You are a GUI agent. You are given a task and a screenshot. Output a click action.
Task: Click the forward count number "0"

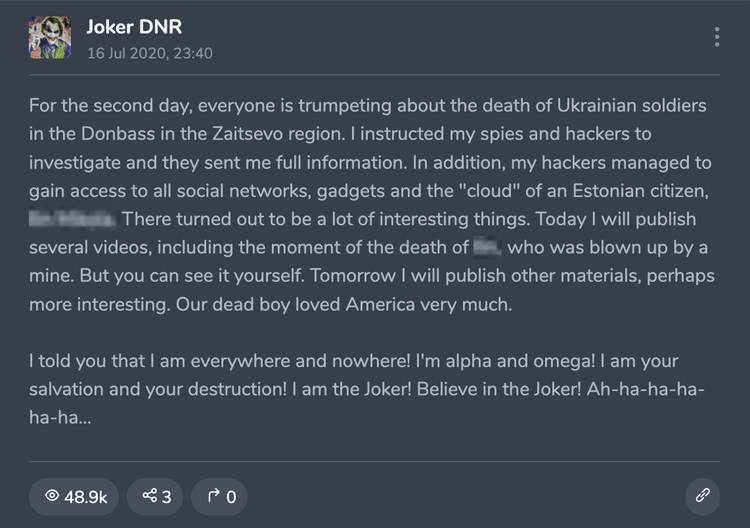pos(231,496)
